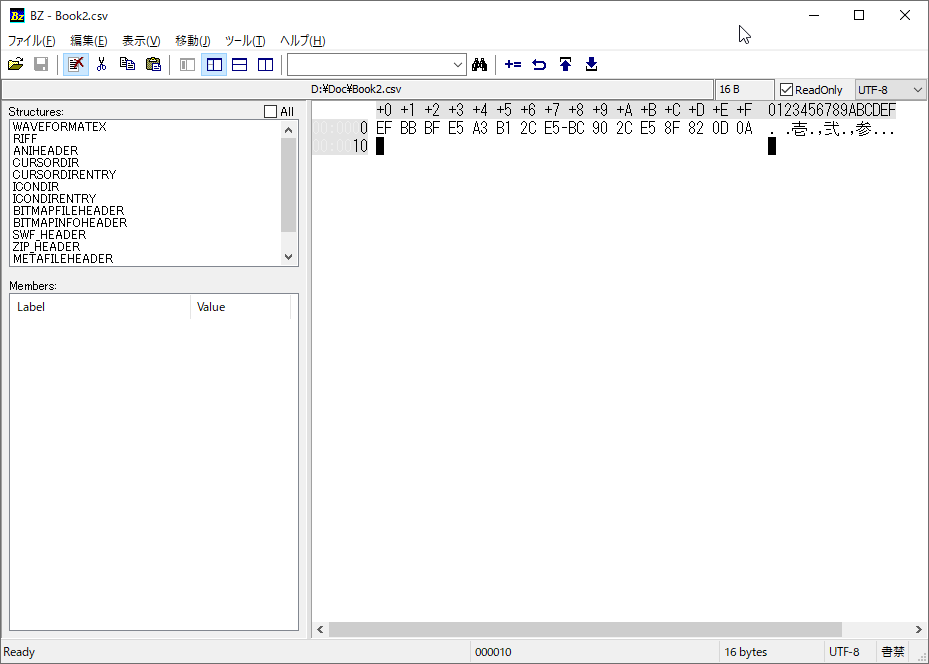Select METAFILEHEADER structure entry

63,259
